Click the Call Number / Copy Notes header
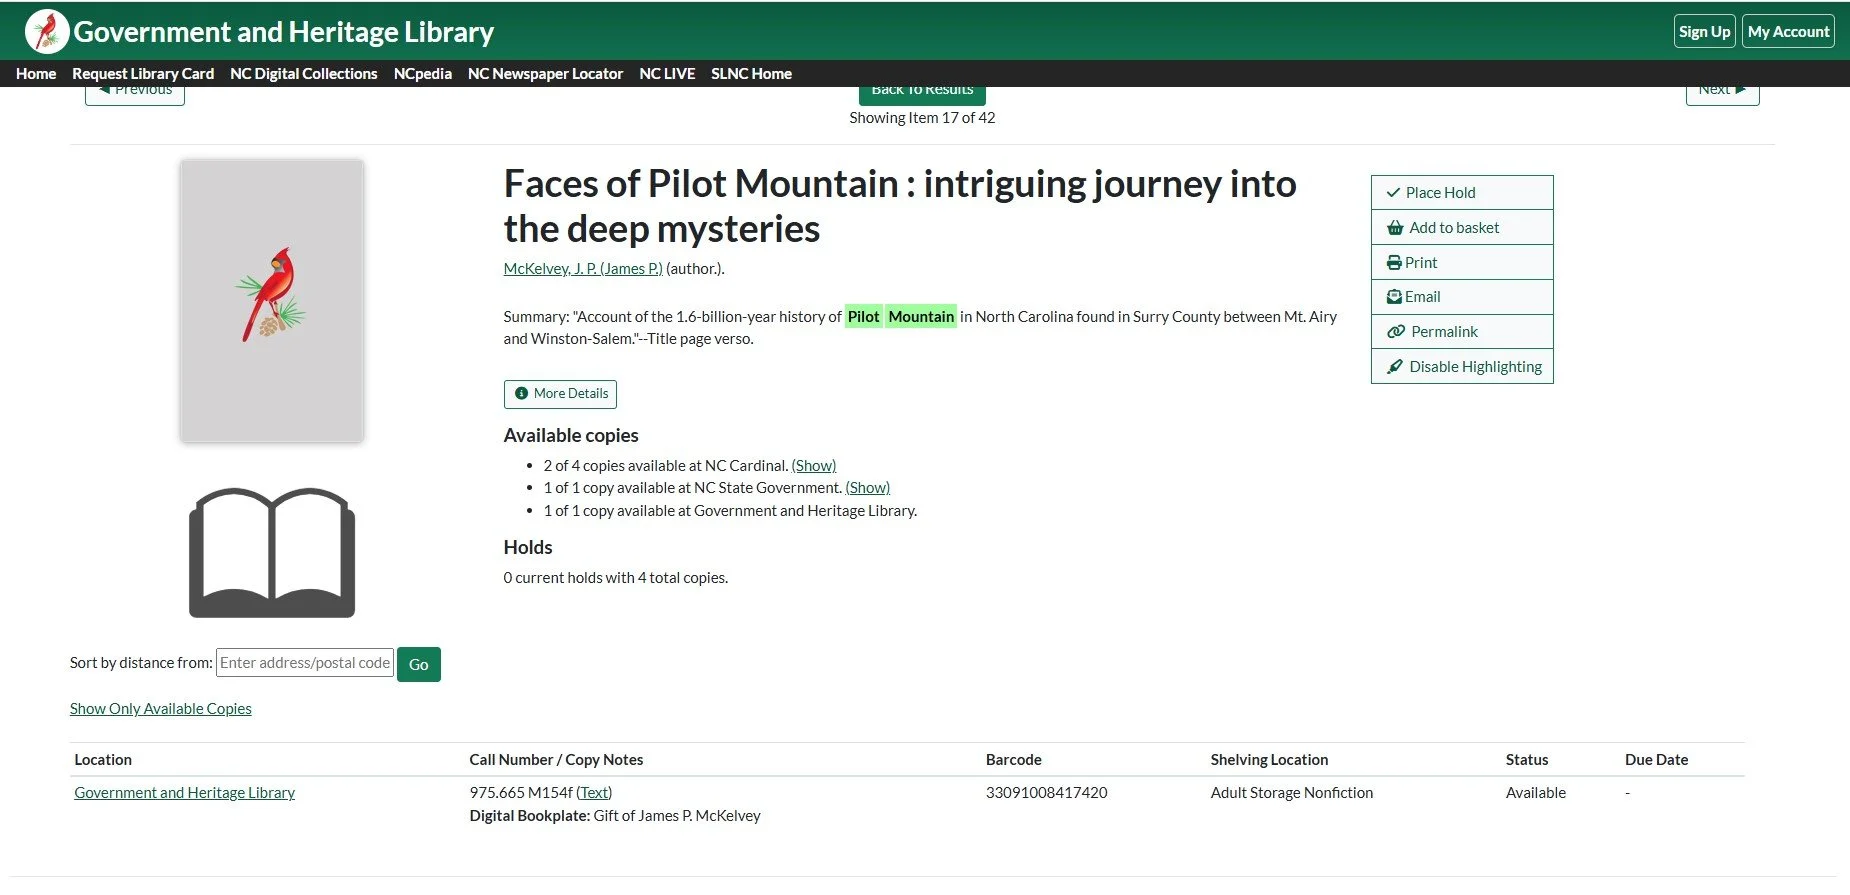This screenshot has width=1850, height=895. (557, 760)
